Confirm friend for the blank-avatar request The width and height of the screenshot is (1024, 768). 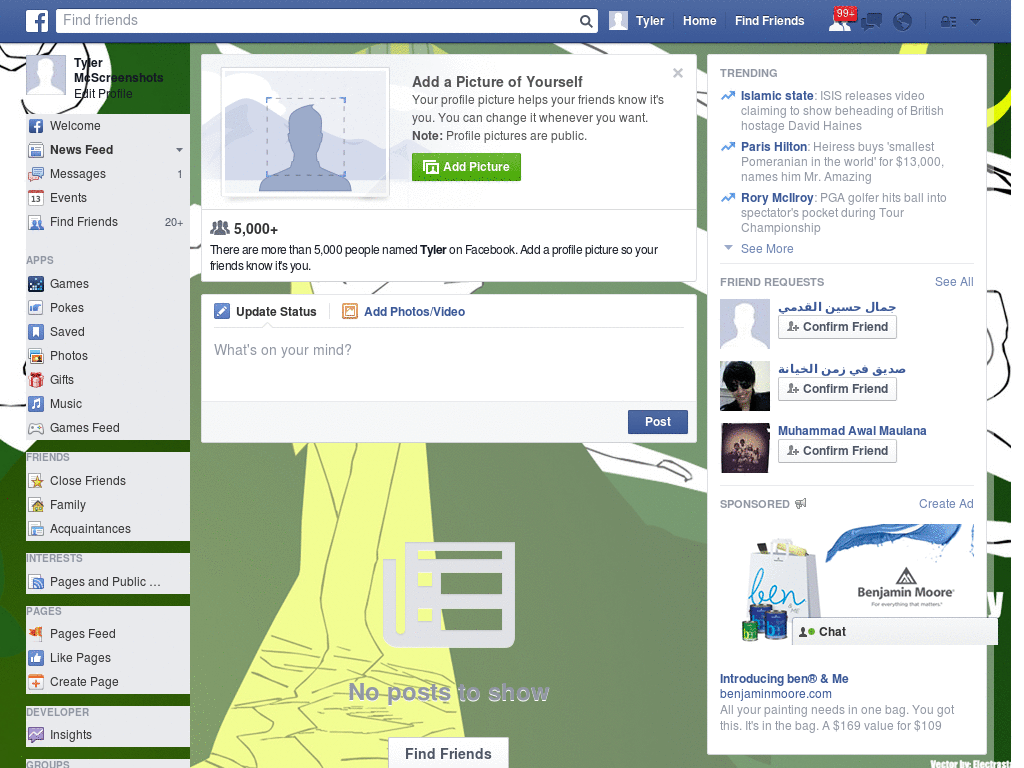tap(837, 327)
